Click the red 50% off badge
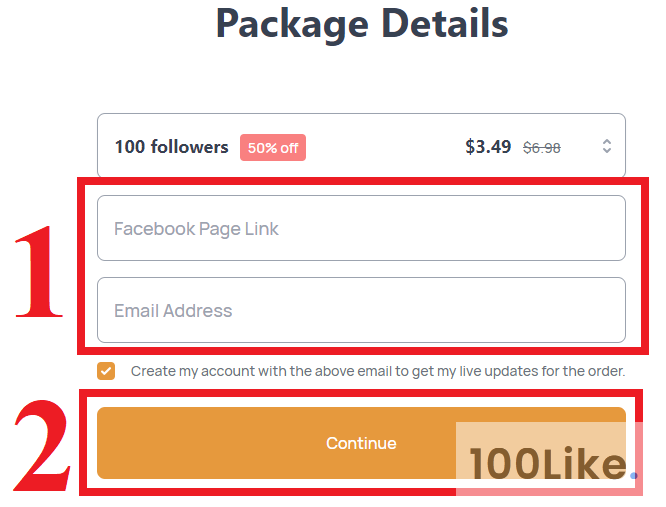The image size is (666, 507). click(273, 148)
